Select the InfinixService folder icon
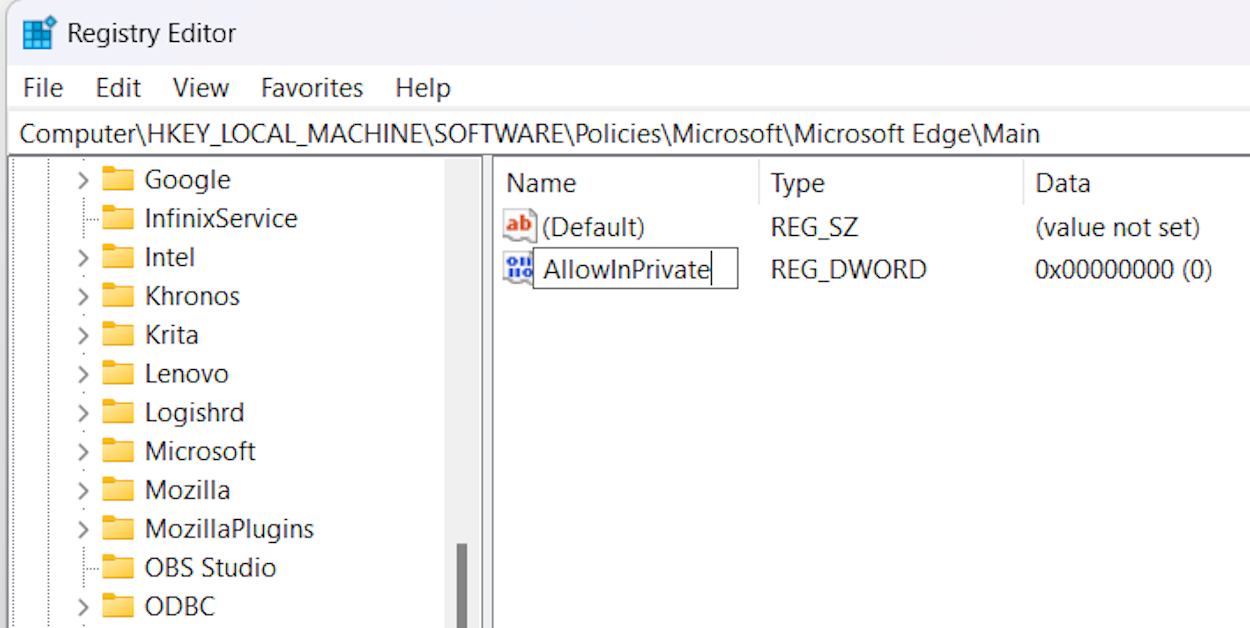Viewport: 1250px width, 628px height. click(x=118, y=218)
